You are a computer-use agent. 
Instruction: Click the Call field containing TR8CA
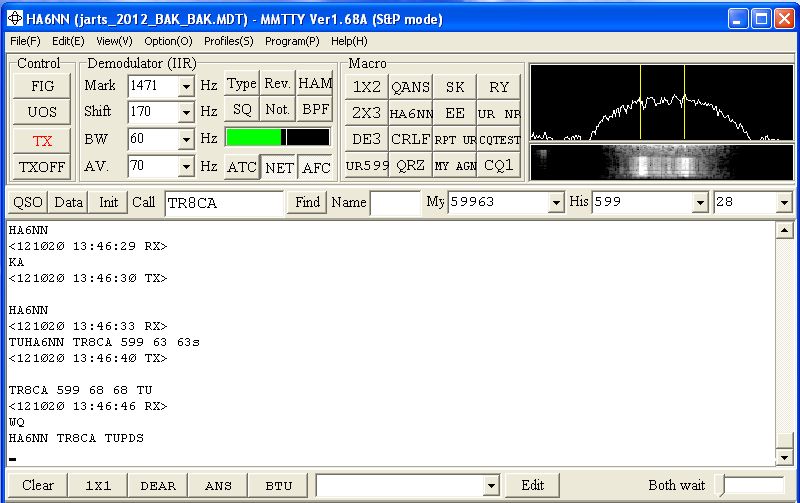point(224,203)
